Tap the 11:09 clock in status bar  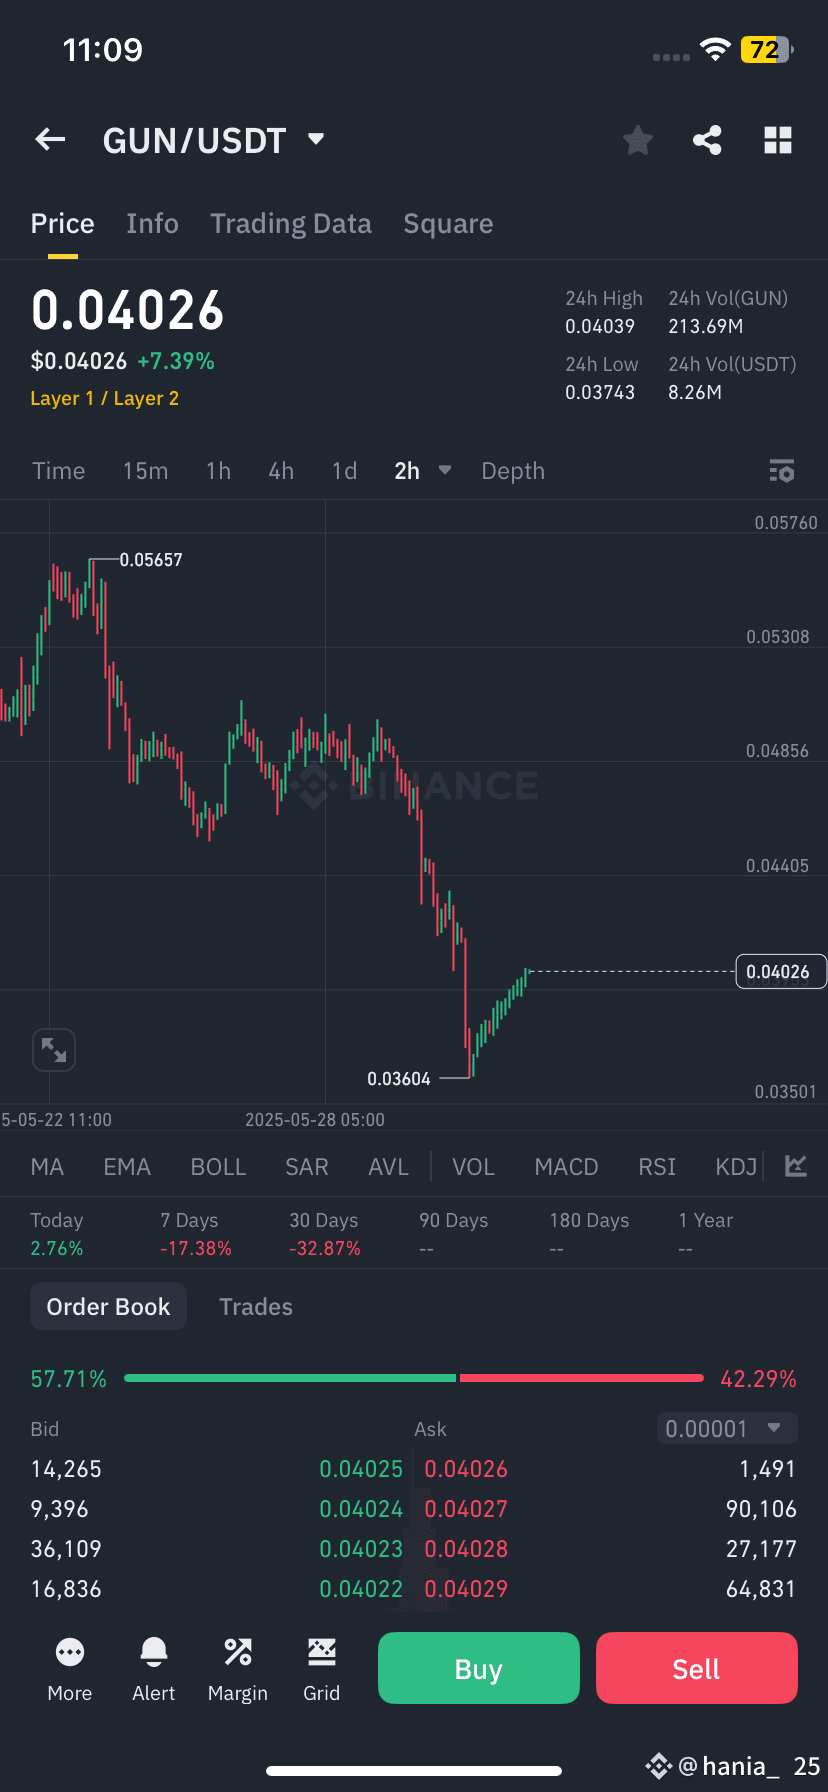103,49
